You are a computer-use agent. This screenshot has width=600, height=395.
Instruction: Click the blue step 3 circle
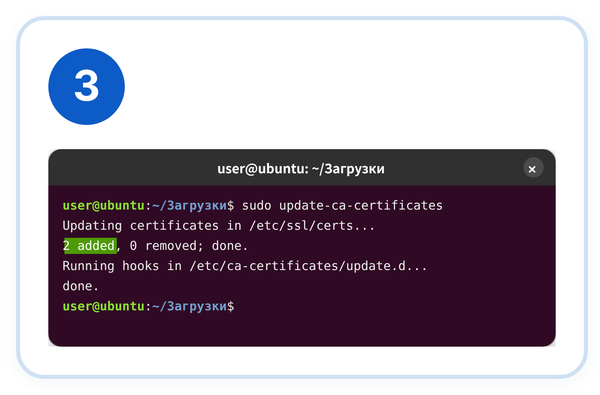(x=86, y=87)
